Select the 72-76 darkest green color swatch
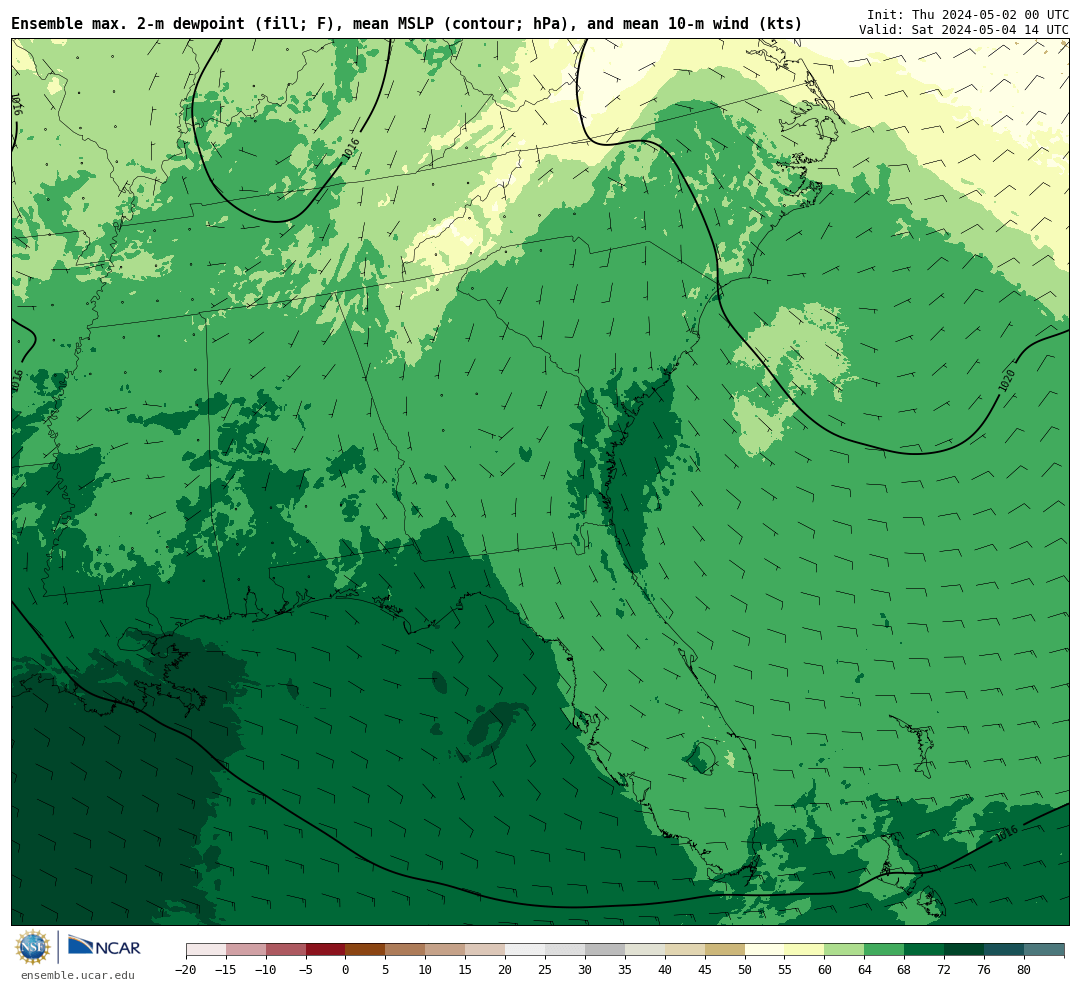 [x=964, y=950]
